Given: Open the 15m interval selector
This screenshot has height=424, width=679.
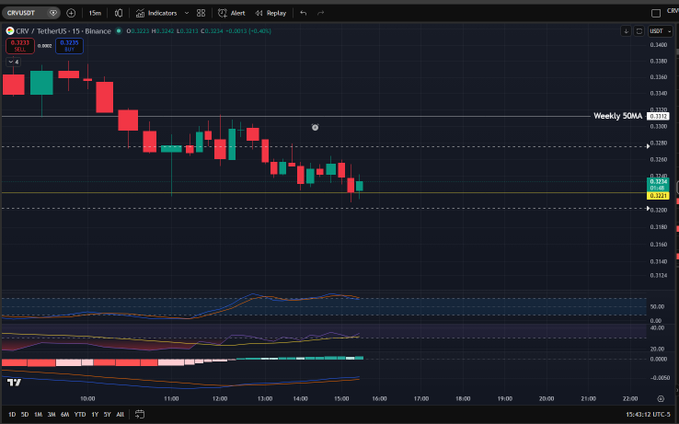Looking at the screenshot, I should (x=95, y=13).
